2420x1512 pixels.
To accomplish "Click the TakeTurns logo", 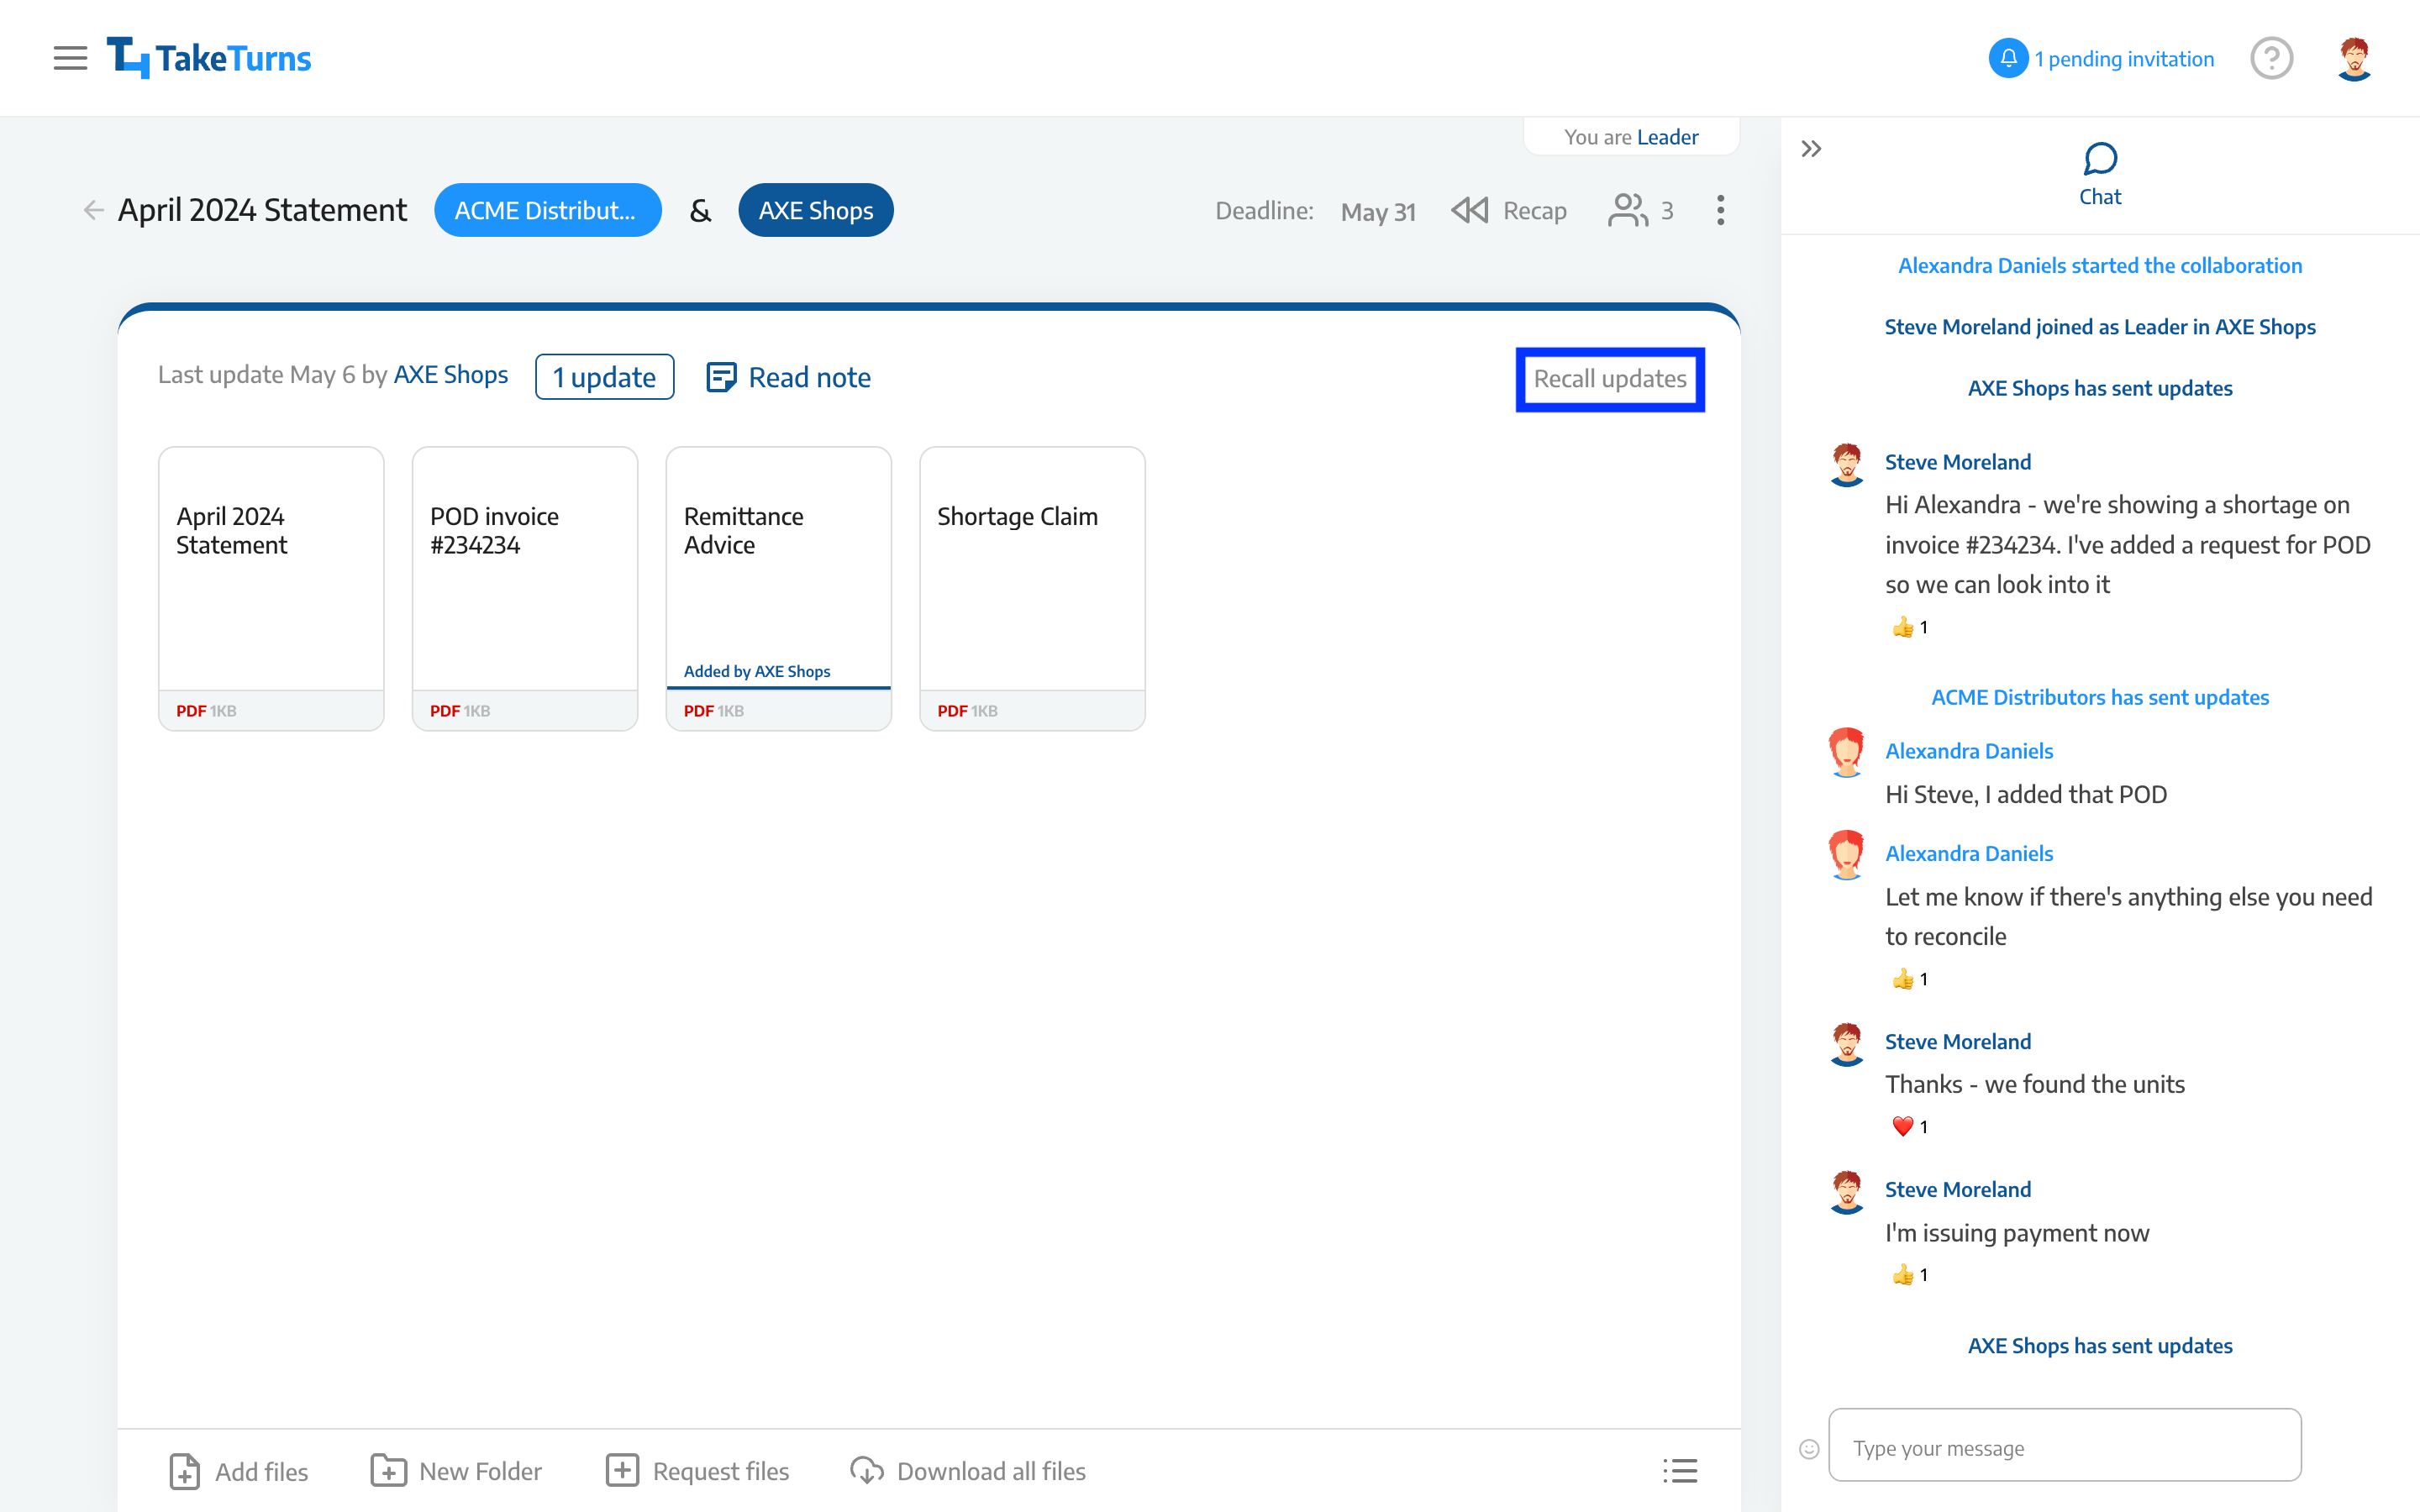I will [x=209, y=58].
